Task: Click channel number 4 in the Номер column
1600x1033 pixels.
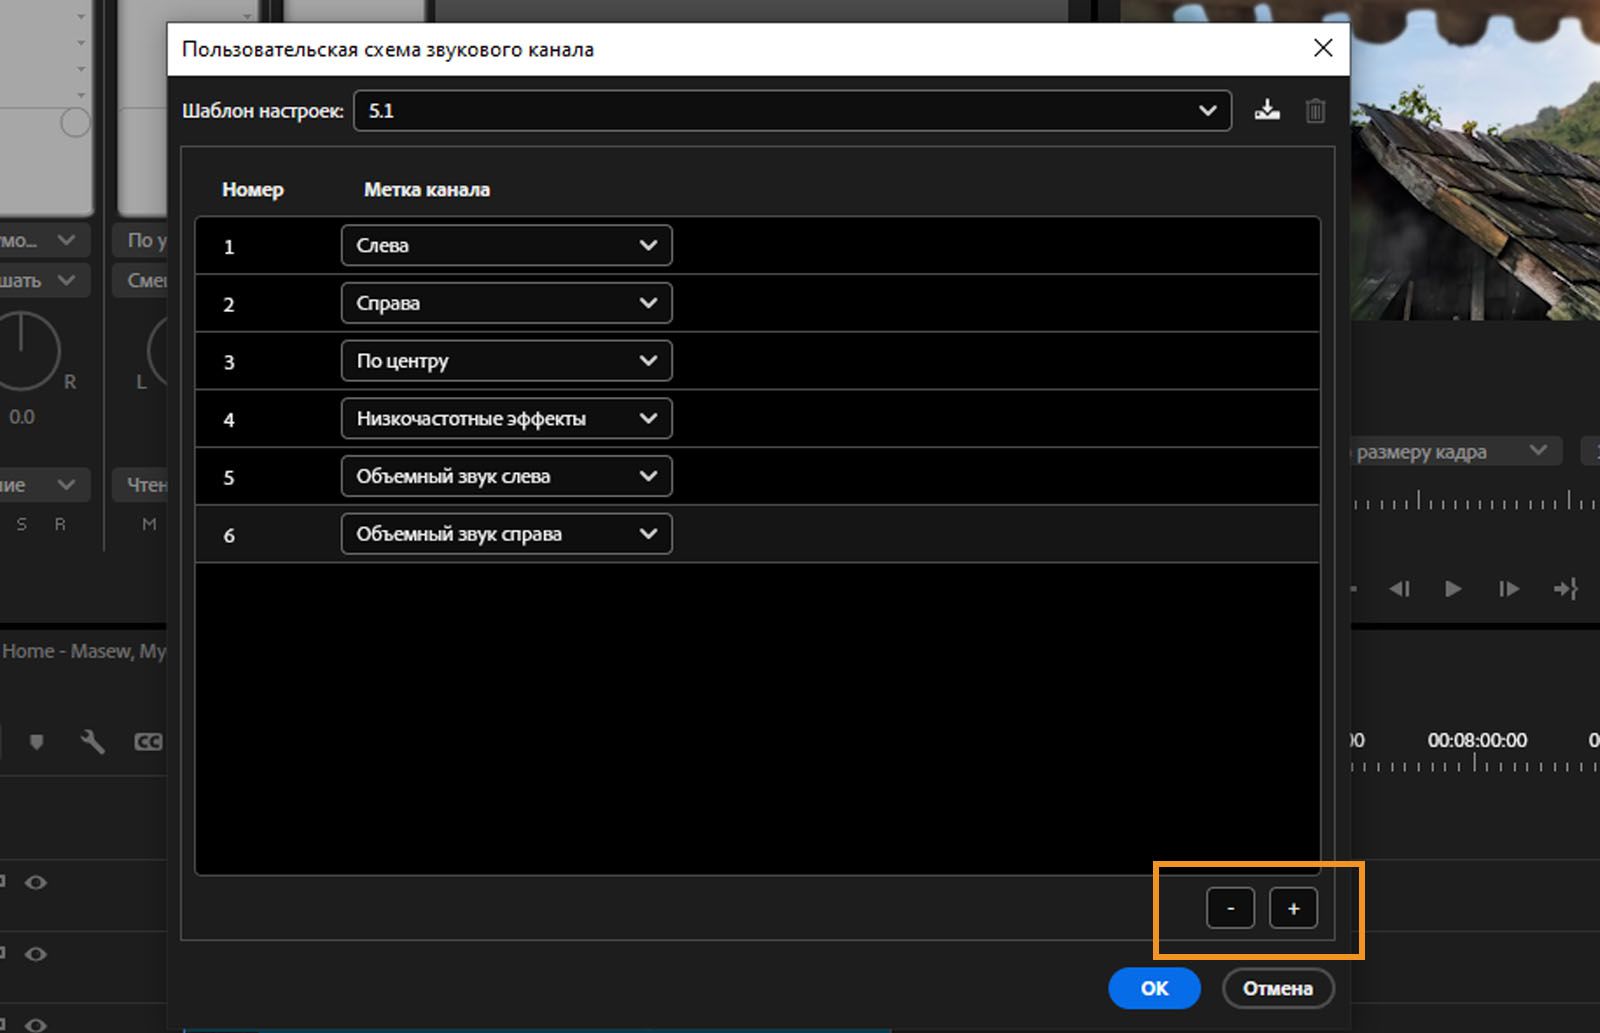Action: pos(229,420)
